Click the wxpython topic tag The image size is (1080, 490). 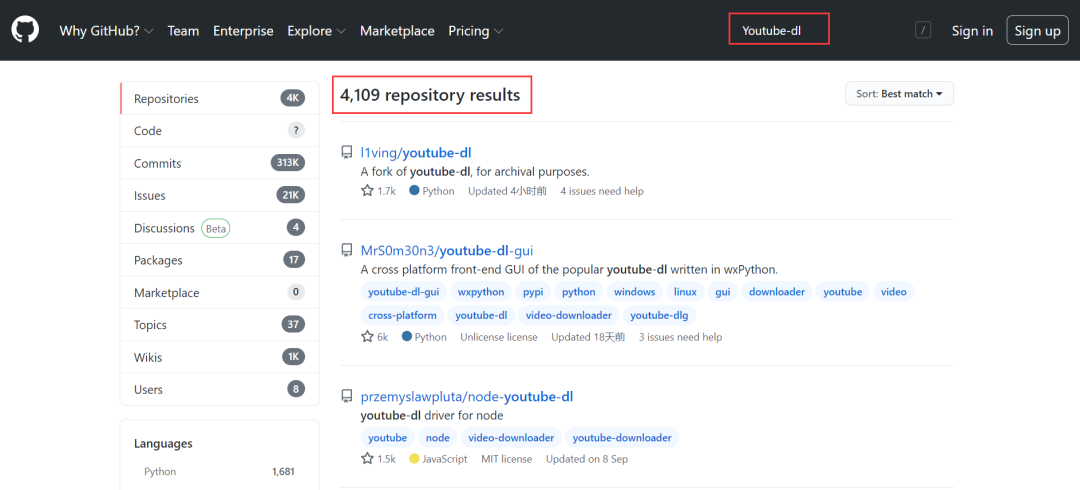point(481,292)
